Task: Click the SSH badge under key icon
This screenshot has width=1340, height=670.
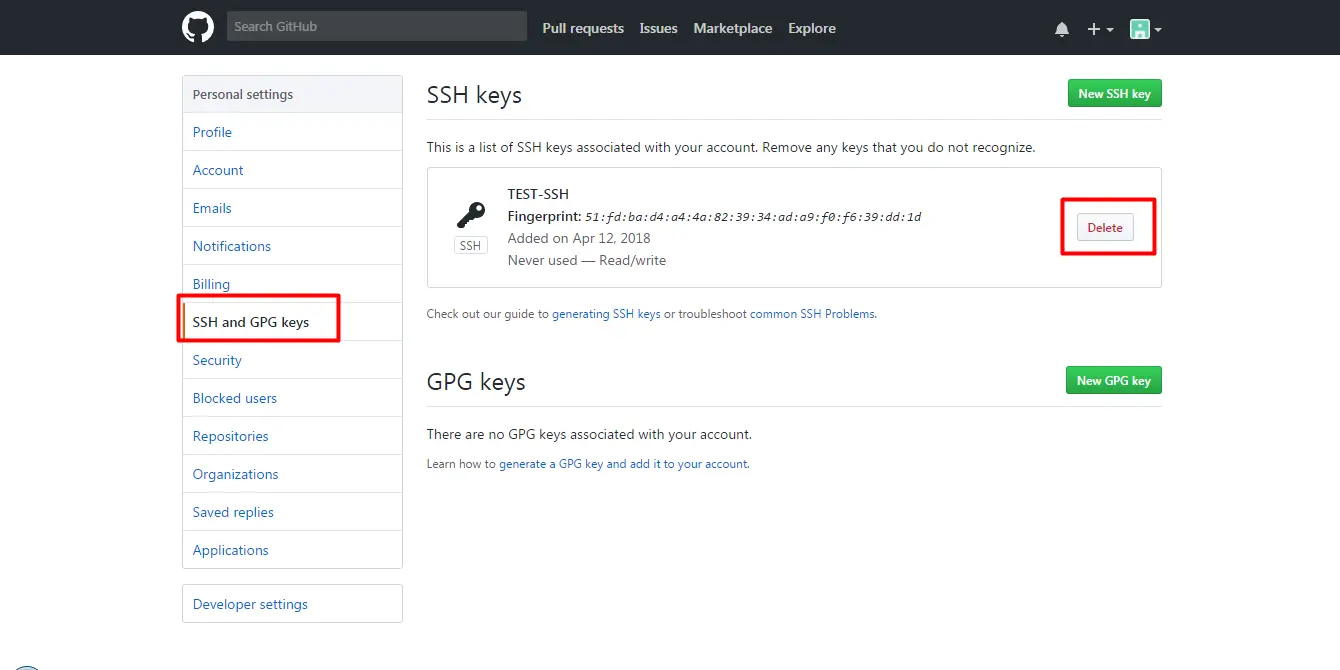Action: click(470, 245)
